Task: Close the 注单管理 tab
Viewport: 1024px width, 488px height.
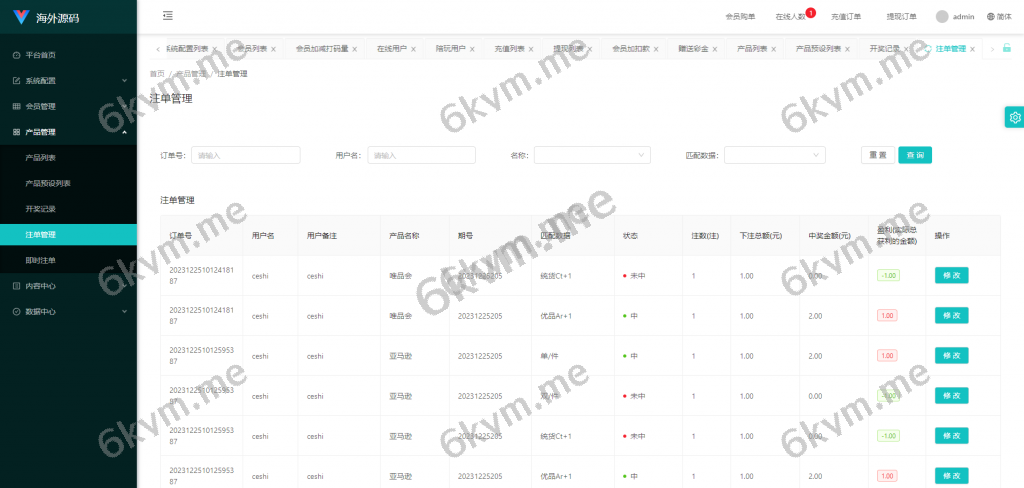Action: point(972,49)
